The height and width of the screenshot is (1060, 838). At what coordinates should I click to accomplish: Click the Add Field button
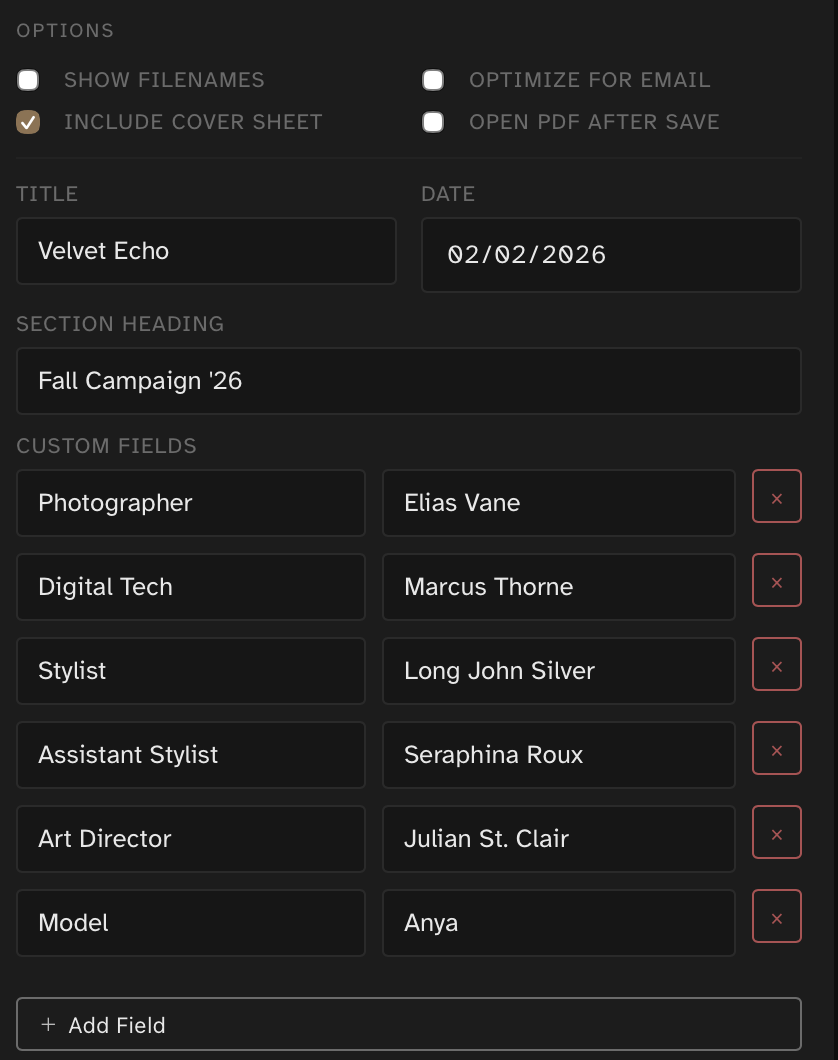click(409, 1025)
